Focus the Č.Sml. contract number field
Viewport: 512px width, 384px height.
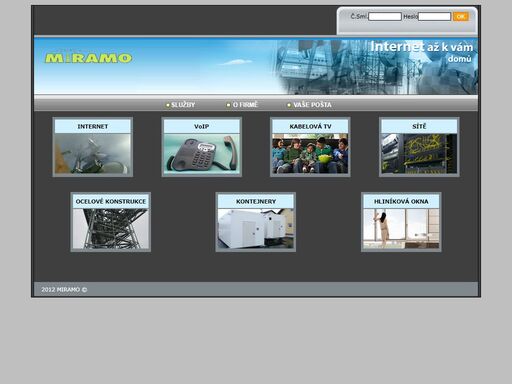point(385,17)
